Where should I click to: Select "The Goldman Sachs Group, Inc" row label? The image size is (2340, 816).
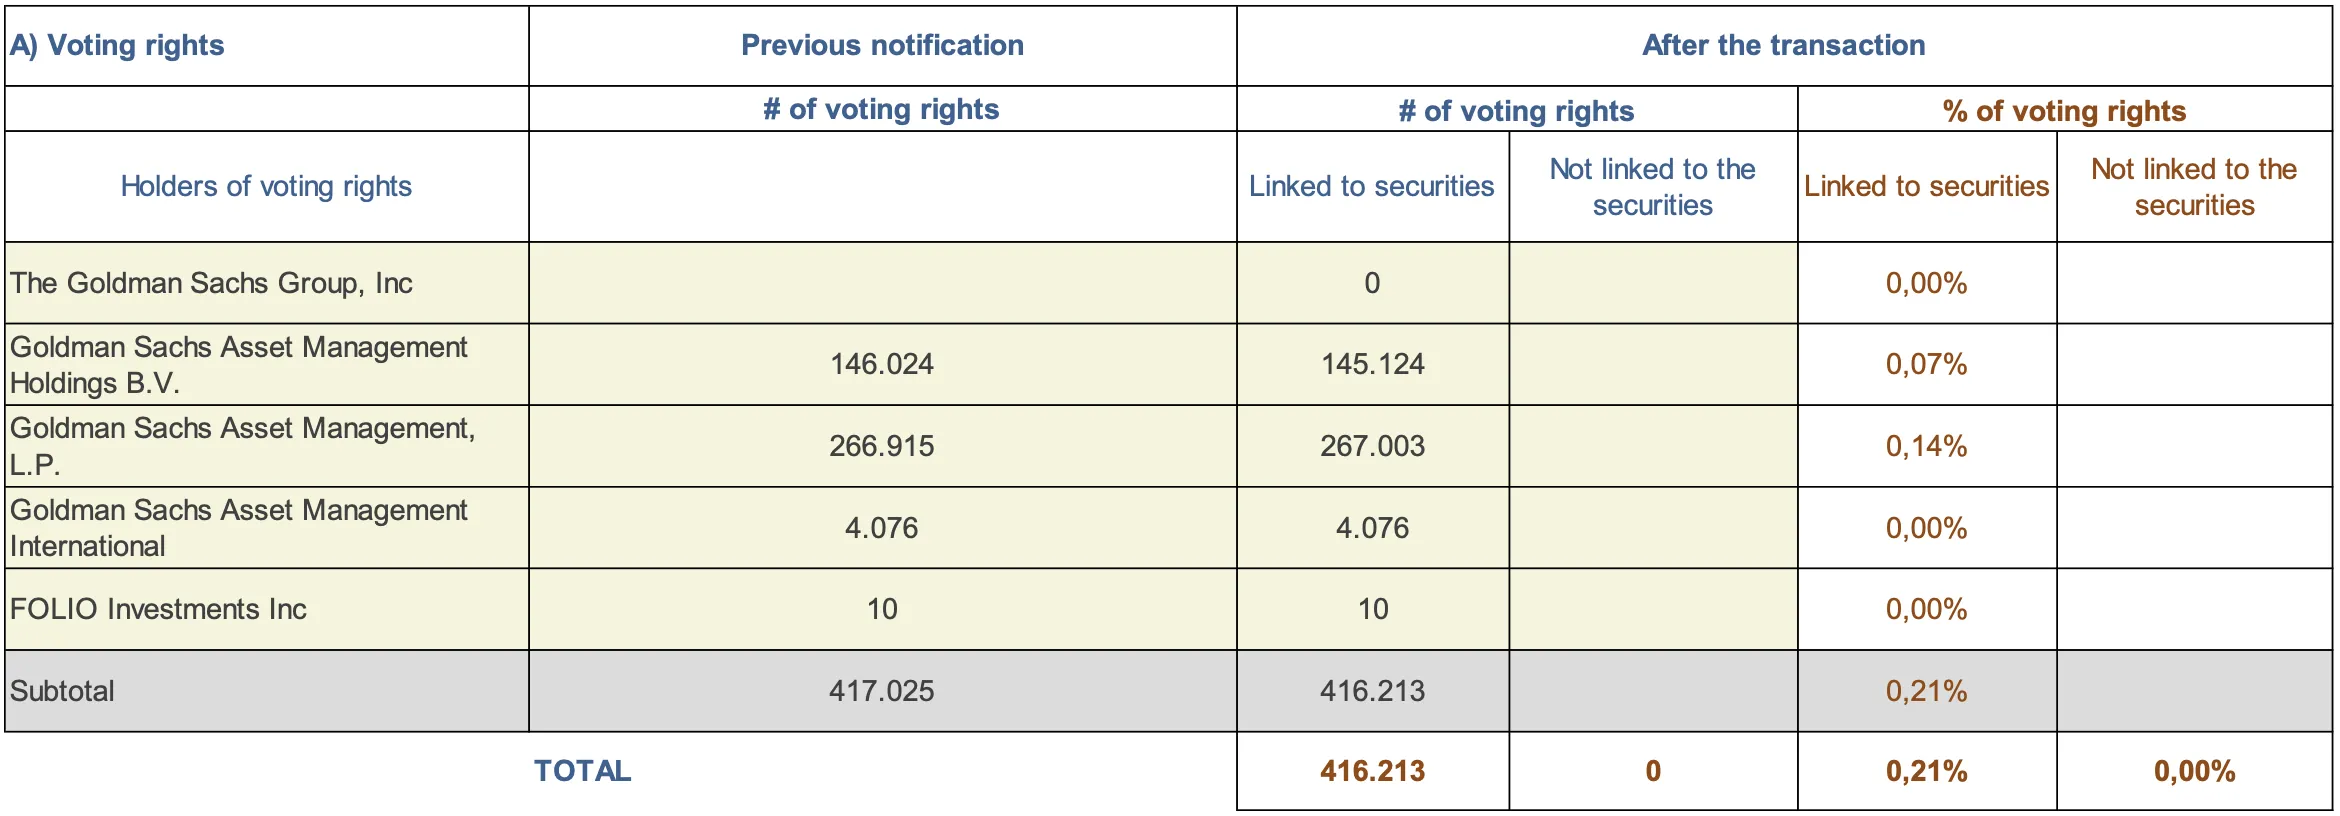tap(211, 284)
